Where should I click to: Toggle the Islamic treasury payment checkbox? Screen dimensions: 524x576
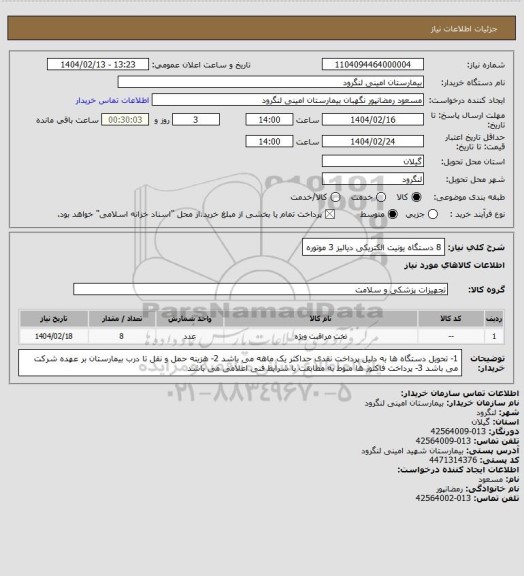(330, 214)
